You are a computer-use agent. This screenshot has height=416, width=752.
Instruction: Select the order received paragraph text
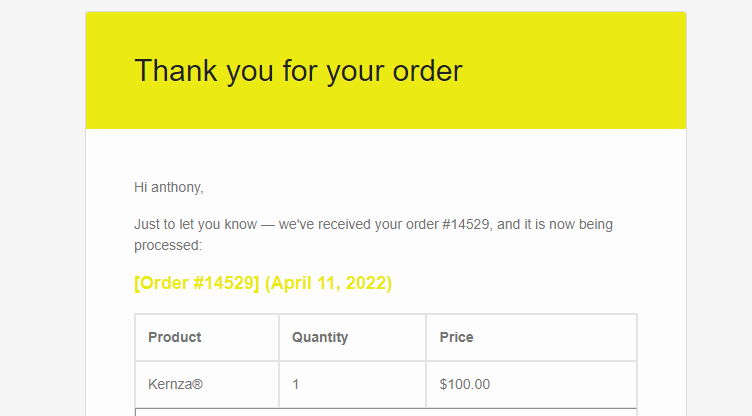(x=373, y=235)
